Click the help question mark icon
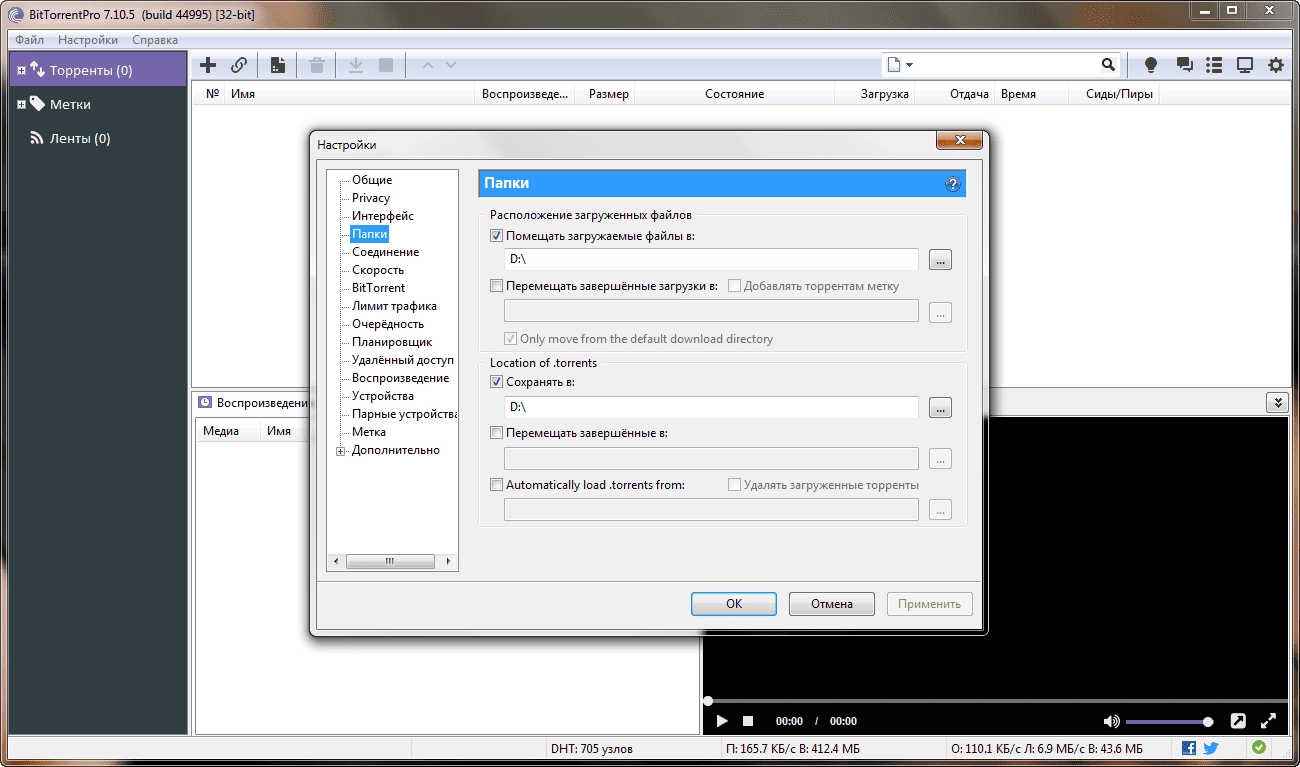 [x=952, y=184]
